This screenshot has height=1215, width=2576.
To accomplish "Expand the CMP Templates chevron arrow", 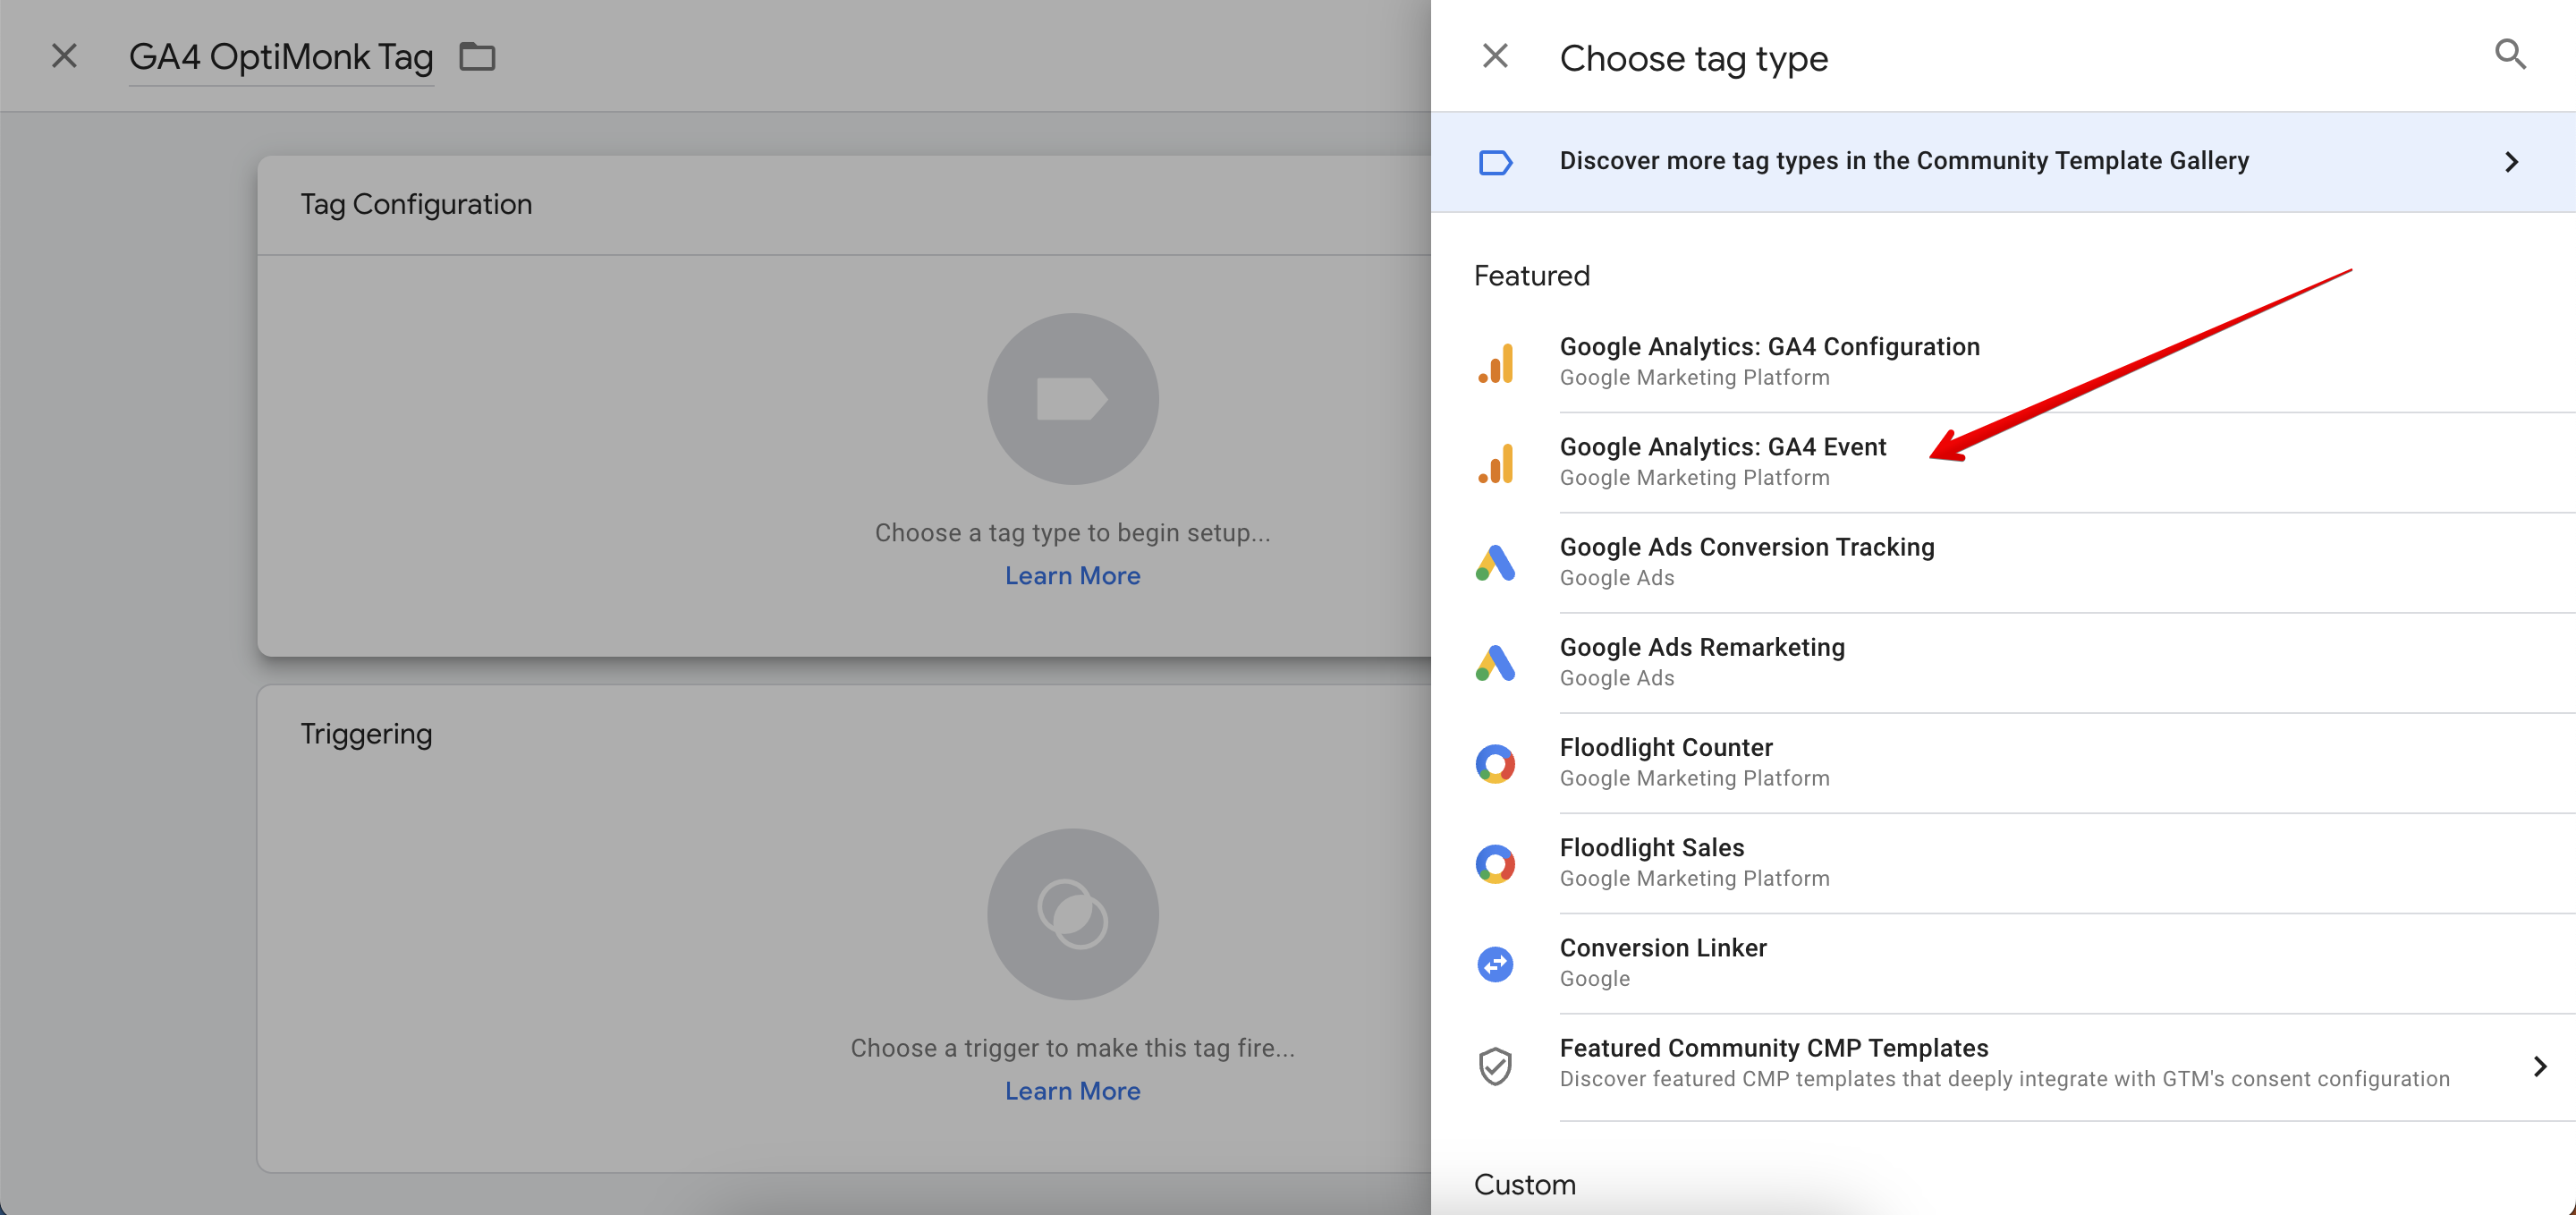I will [x=2539, y=1066].
